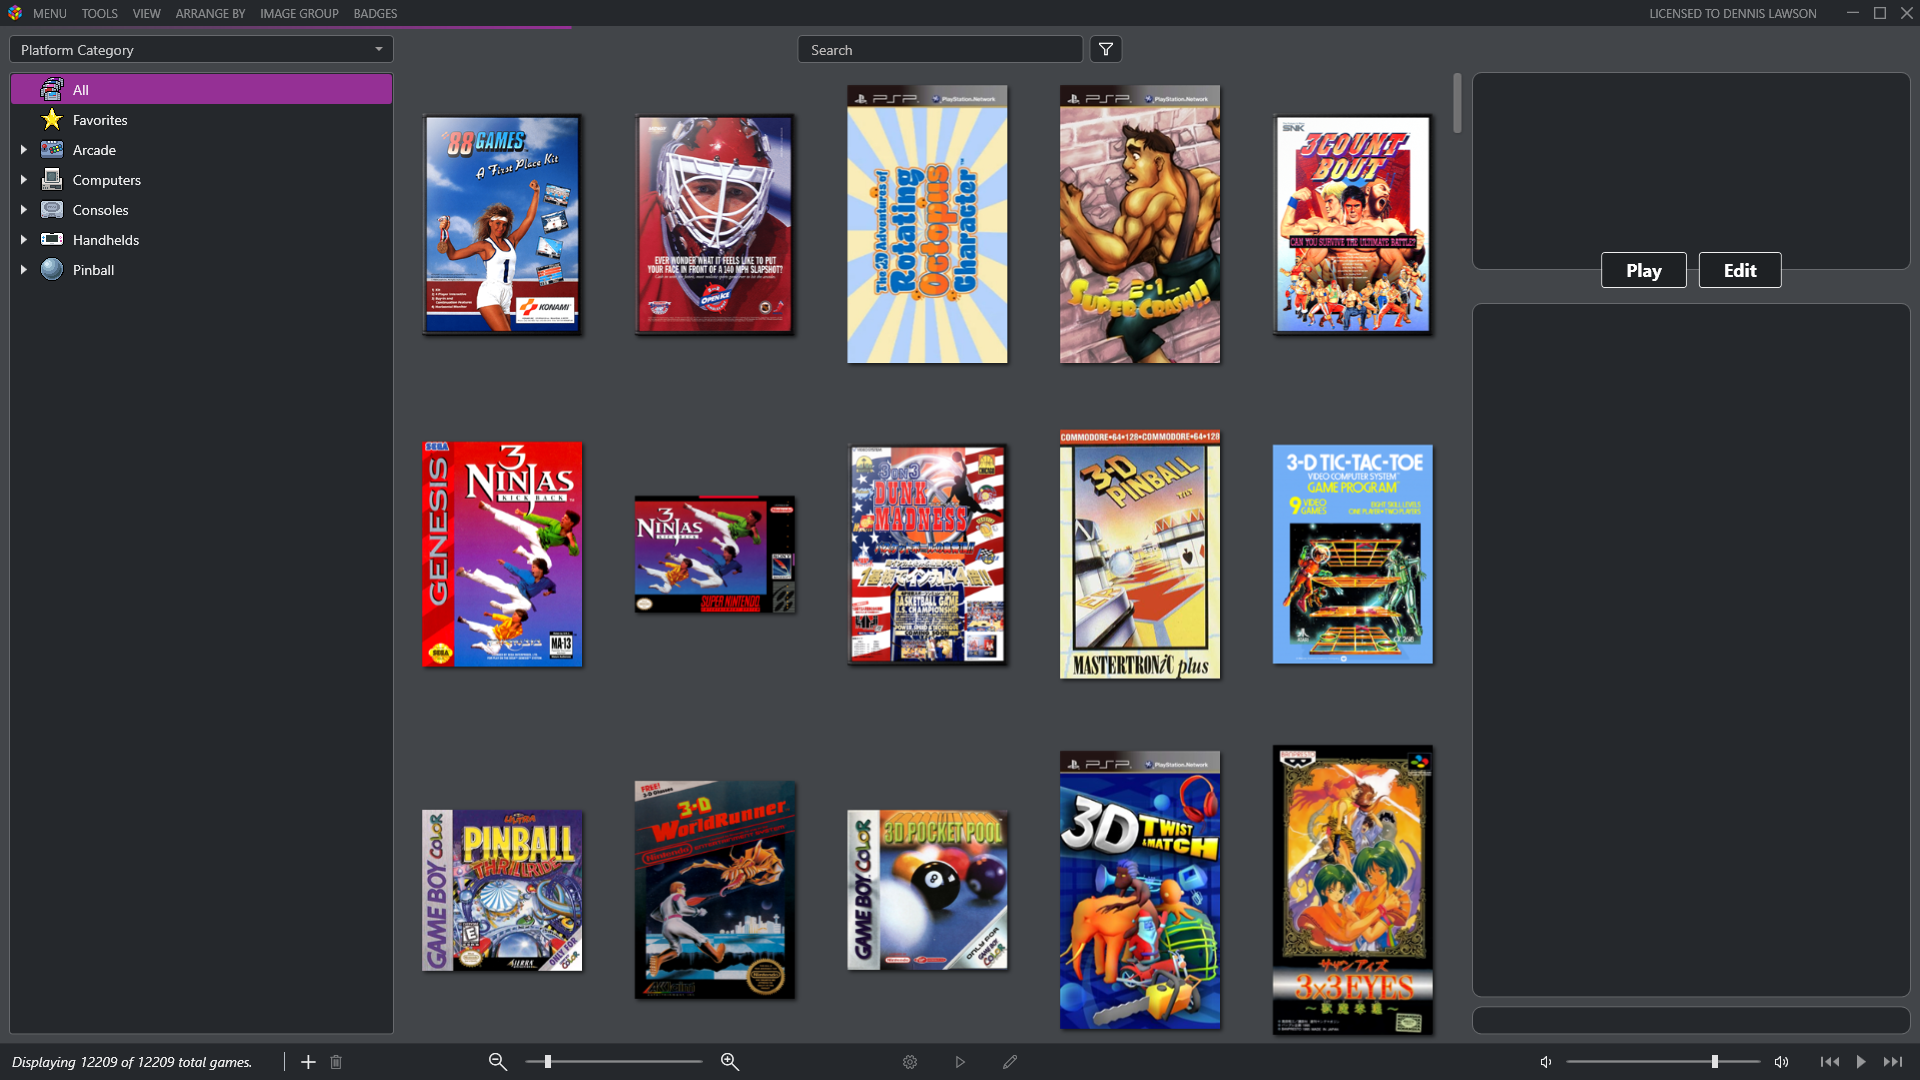The width and height of the screenshot is (1920, 1080).
Task: Click the Favorites star icon
Action: point(52,120)
